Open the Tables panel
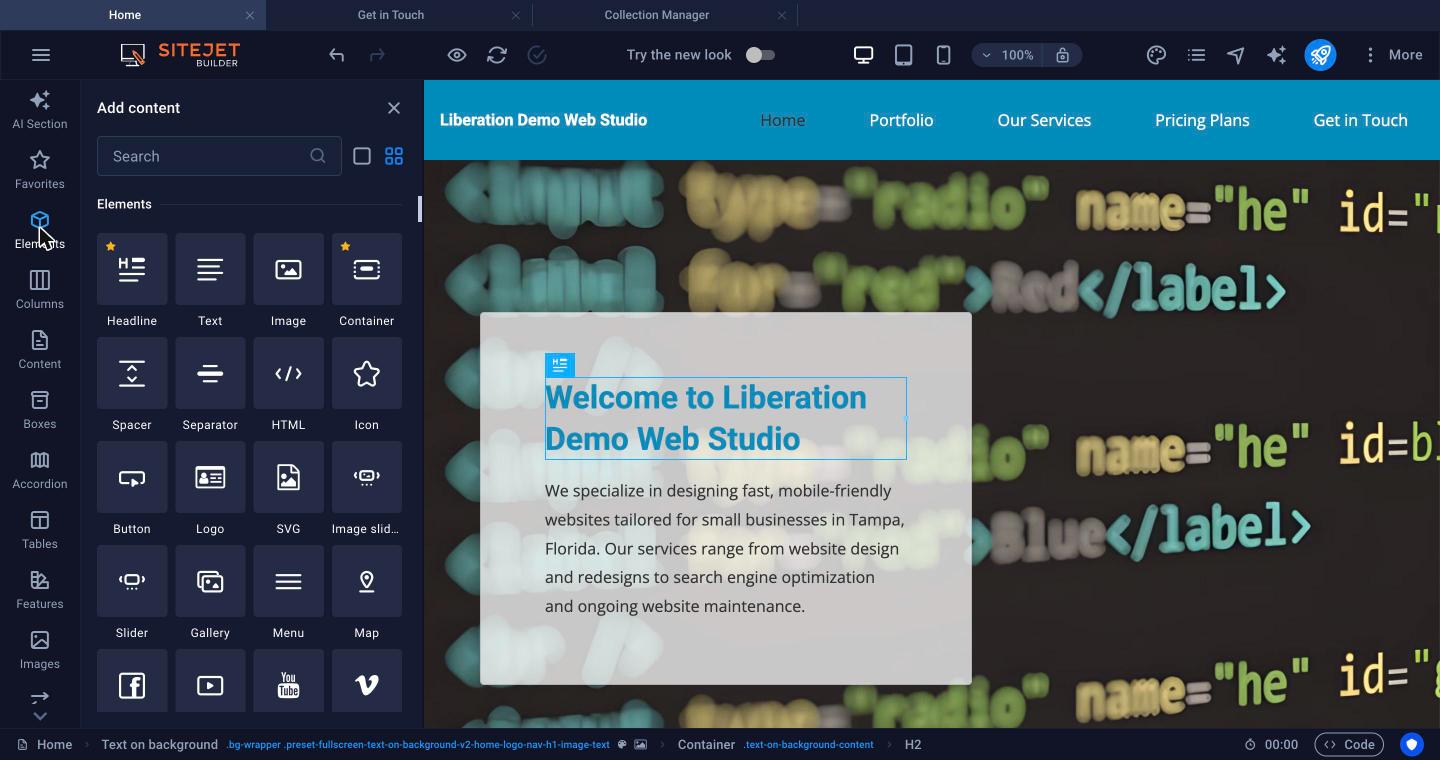Screen dimensions: 1440x760 [40, 530]
